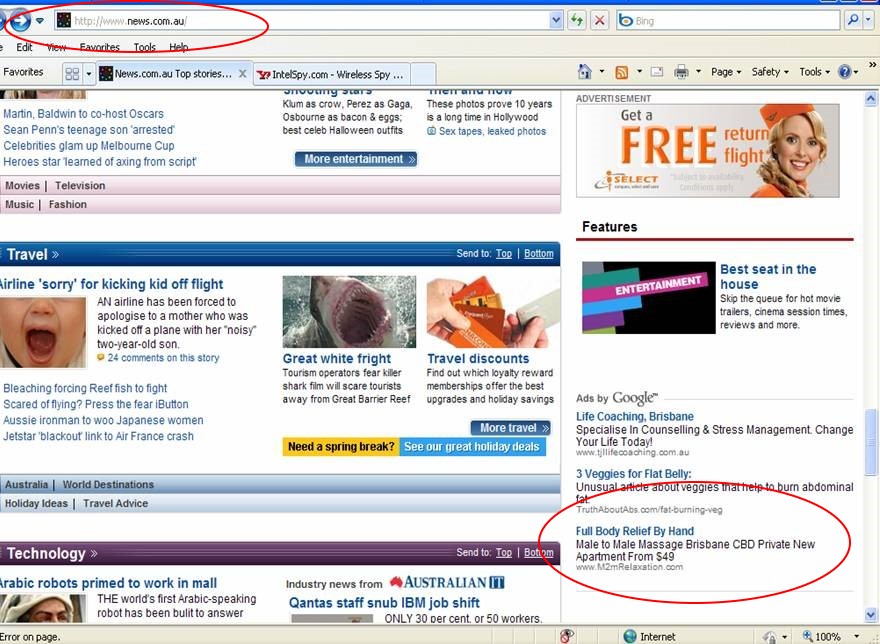Open the World Destinations link

(x=108, y=485)
